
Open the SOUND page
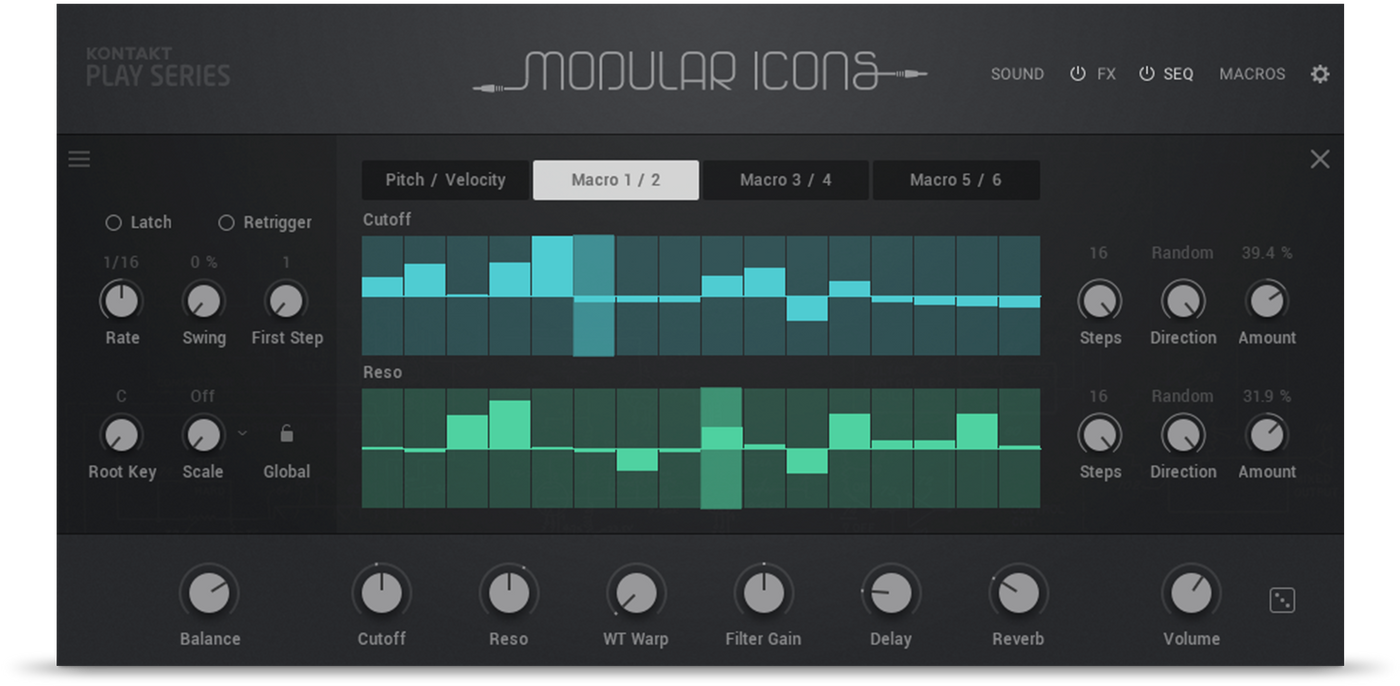click(x=1017, y=74)
